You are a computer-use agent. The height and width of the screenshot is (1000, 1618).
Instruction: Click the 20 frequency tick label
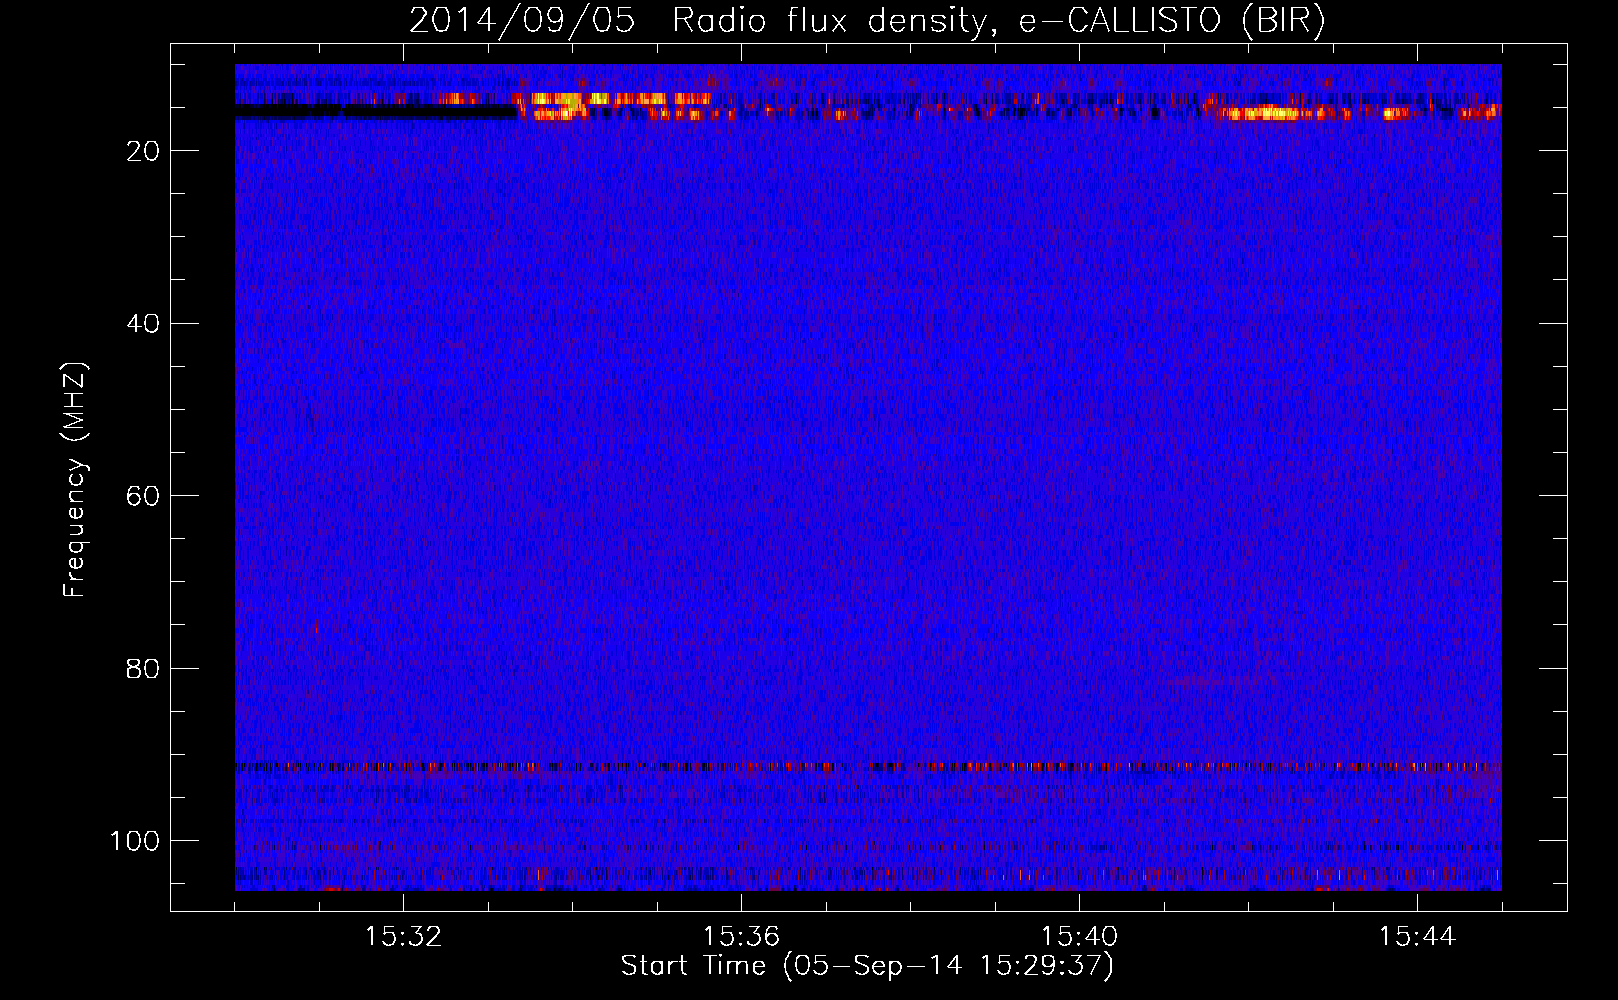pyautogui.click(x=144, y=151)
